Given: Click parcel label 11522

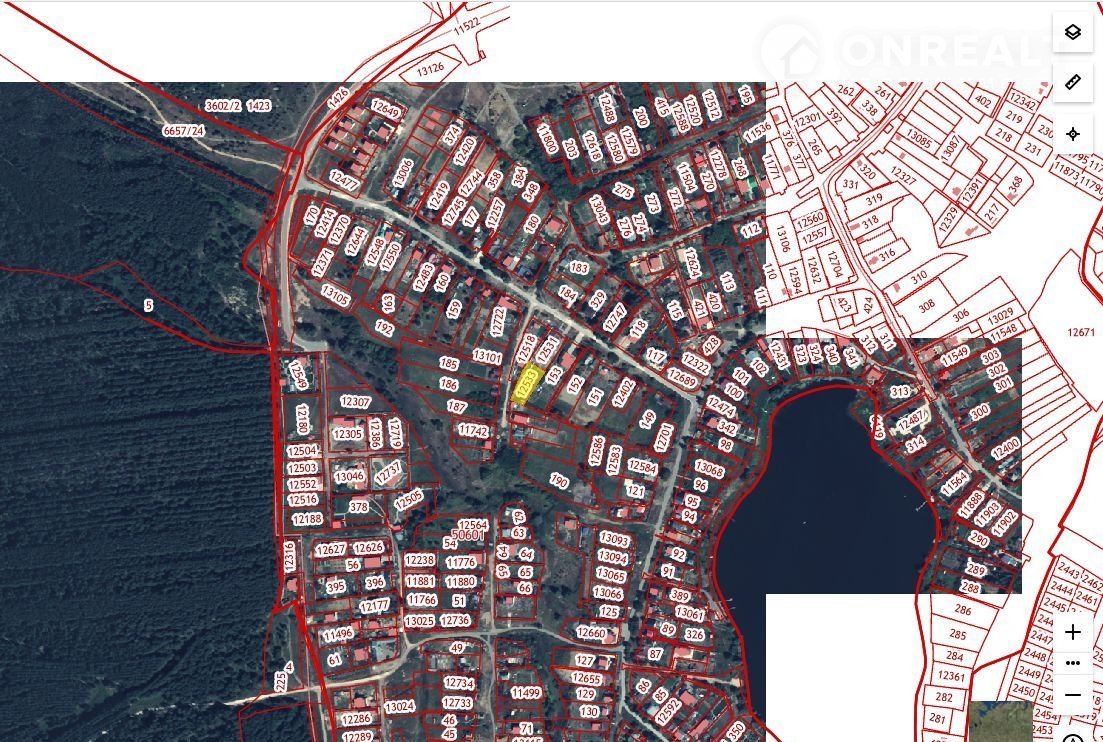Looking at the screenshot, I should (466, 23).
